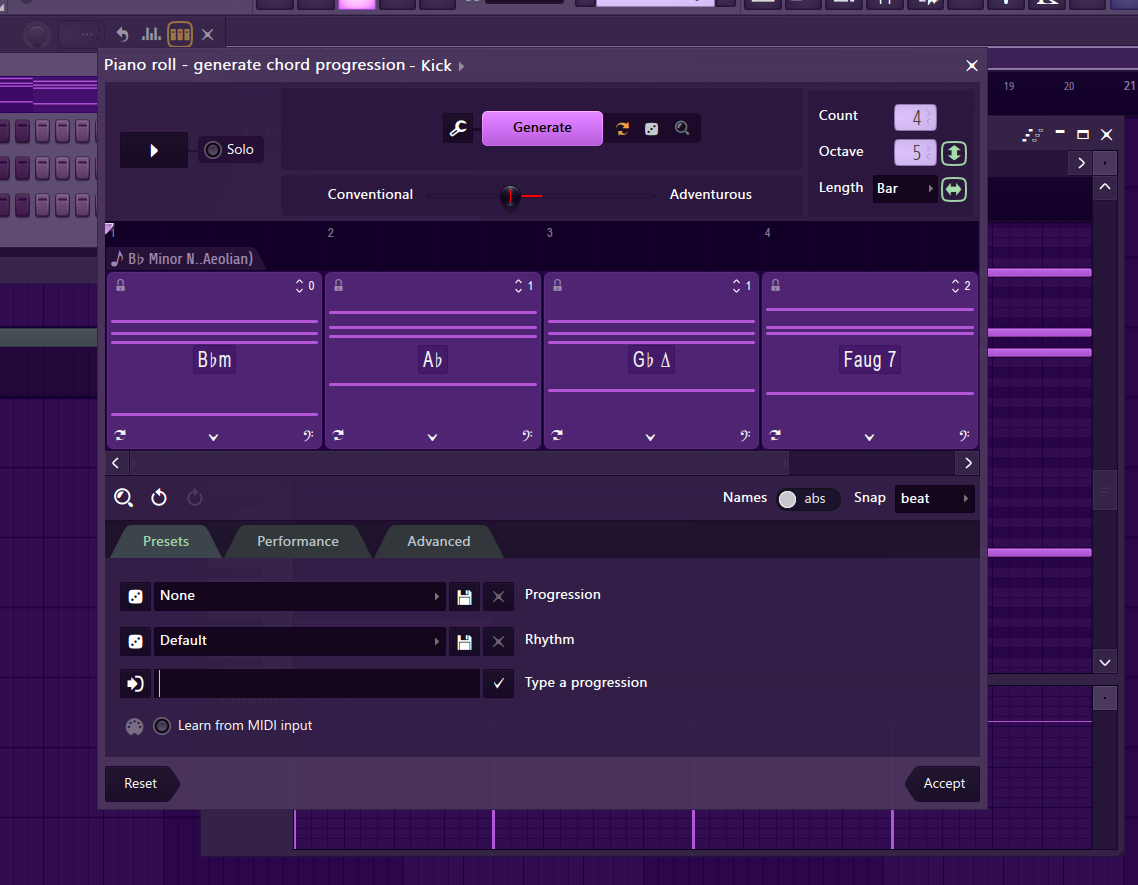Screen dimensions: 1138x885
Task: Expand the Bbm chord options chevron
Action: 213,437
